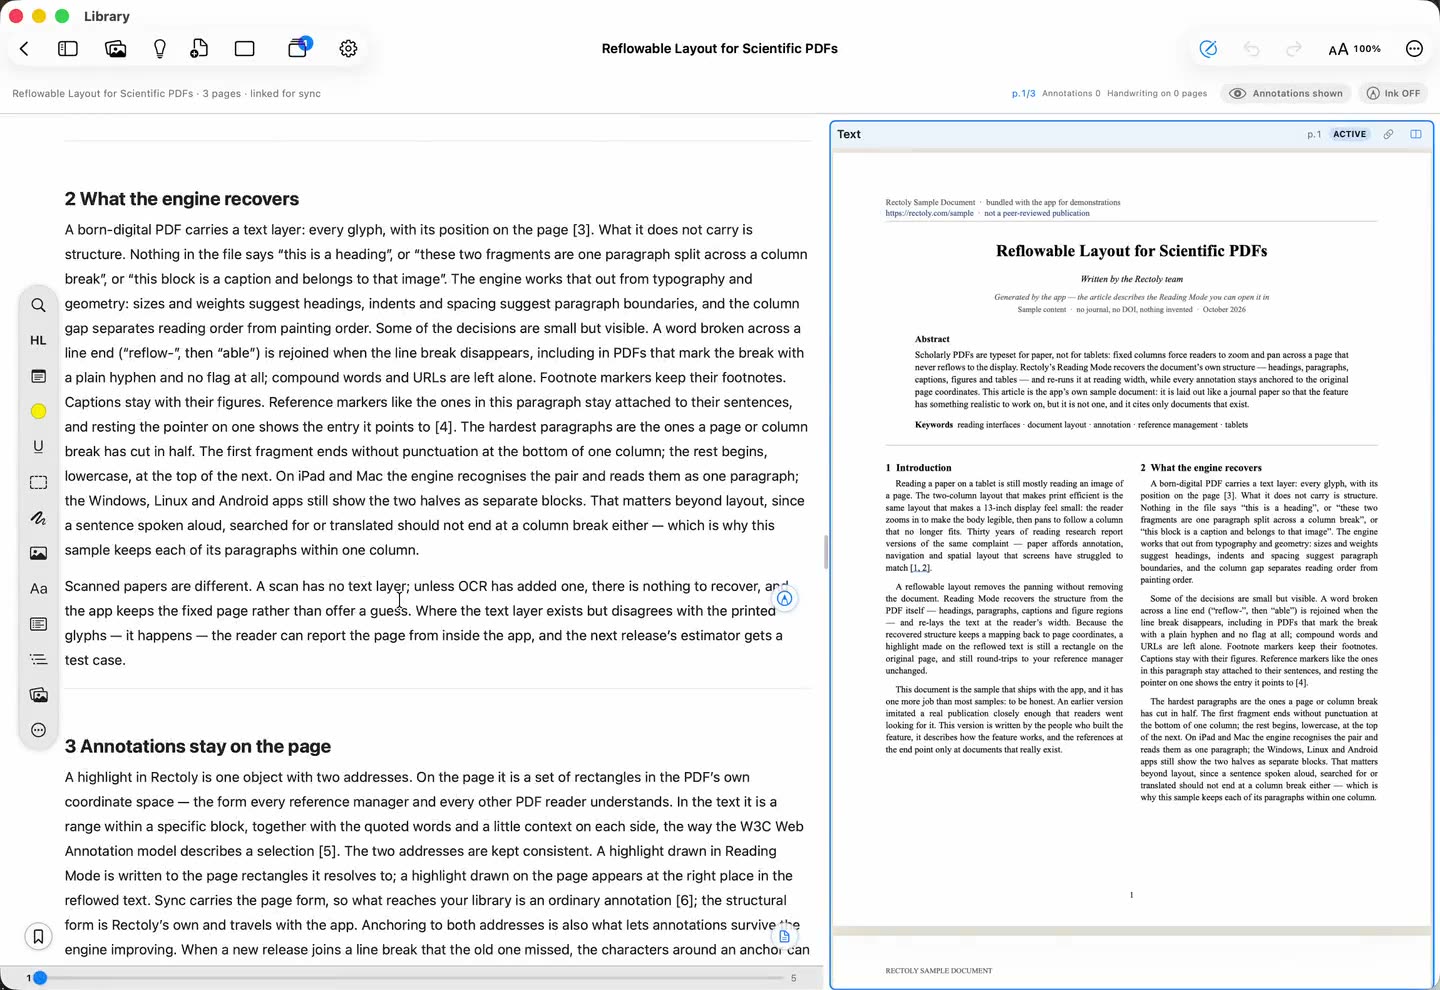Click the text block icon below Aa

click(38, 624)
